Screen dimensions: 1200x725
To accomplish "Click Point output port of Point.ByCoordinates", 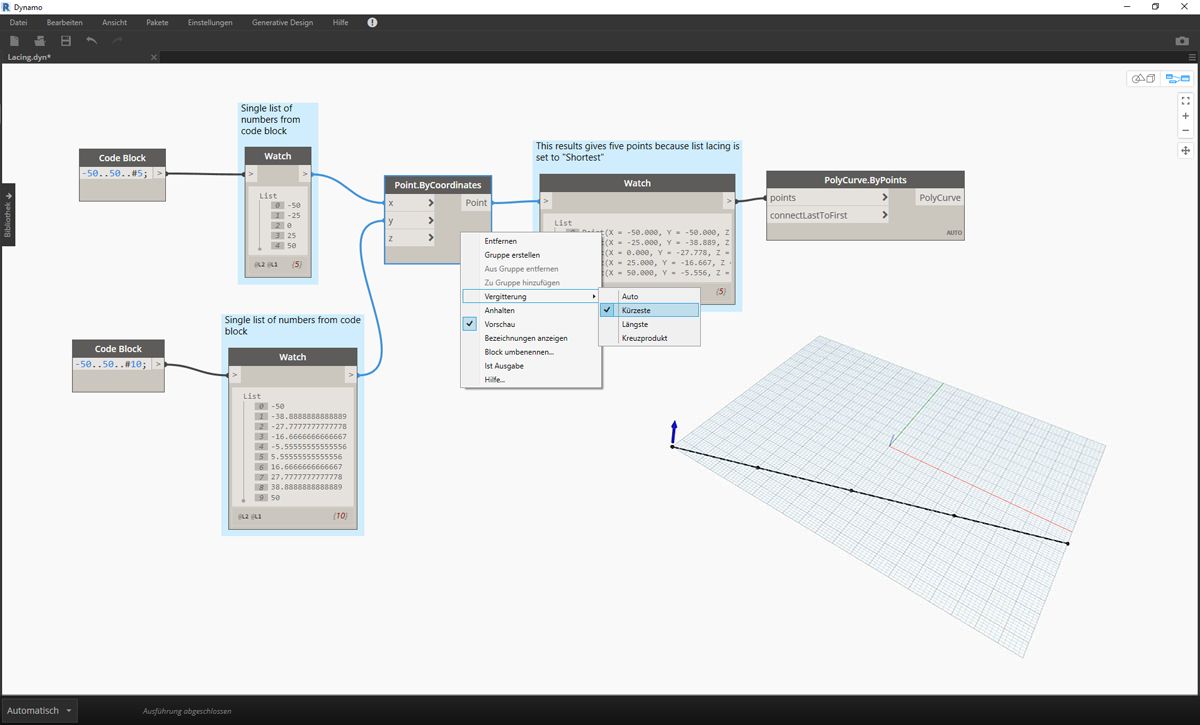I will point(476,203).
